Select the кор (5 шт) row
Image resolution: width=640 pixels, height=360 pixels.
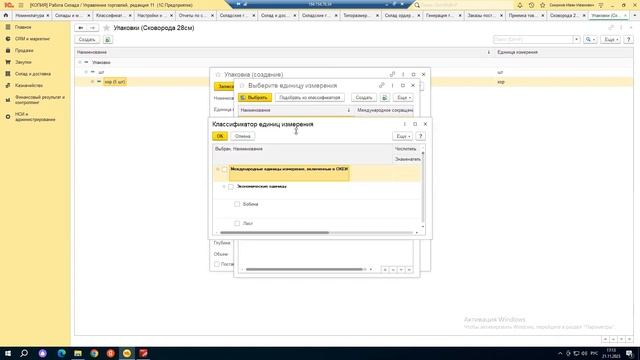353,82
